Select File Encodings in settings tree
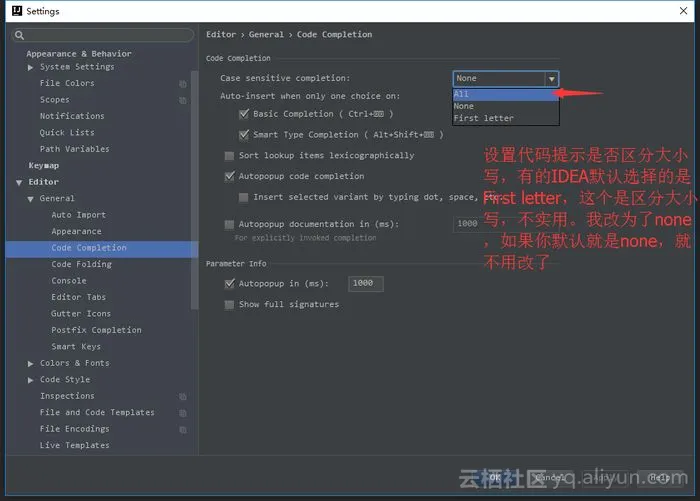This screenshot has width=700, height=501. click(75, 429)
